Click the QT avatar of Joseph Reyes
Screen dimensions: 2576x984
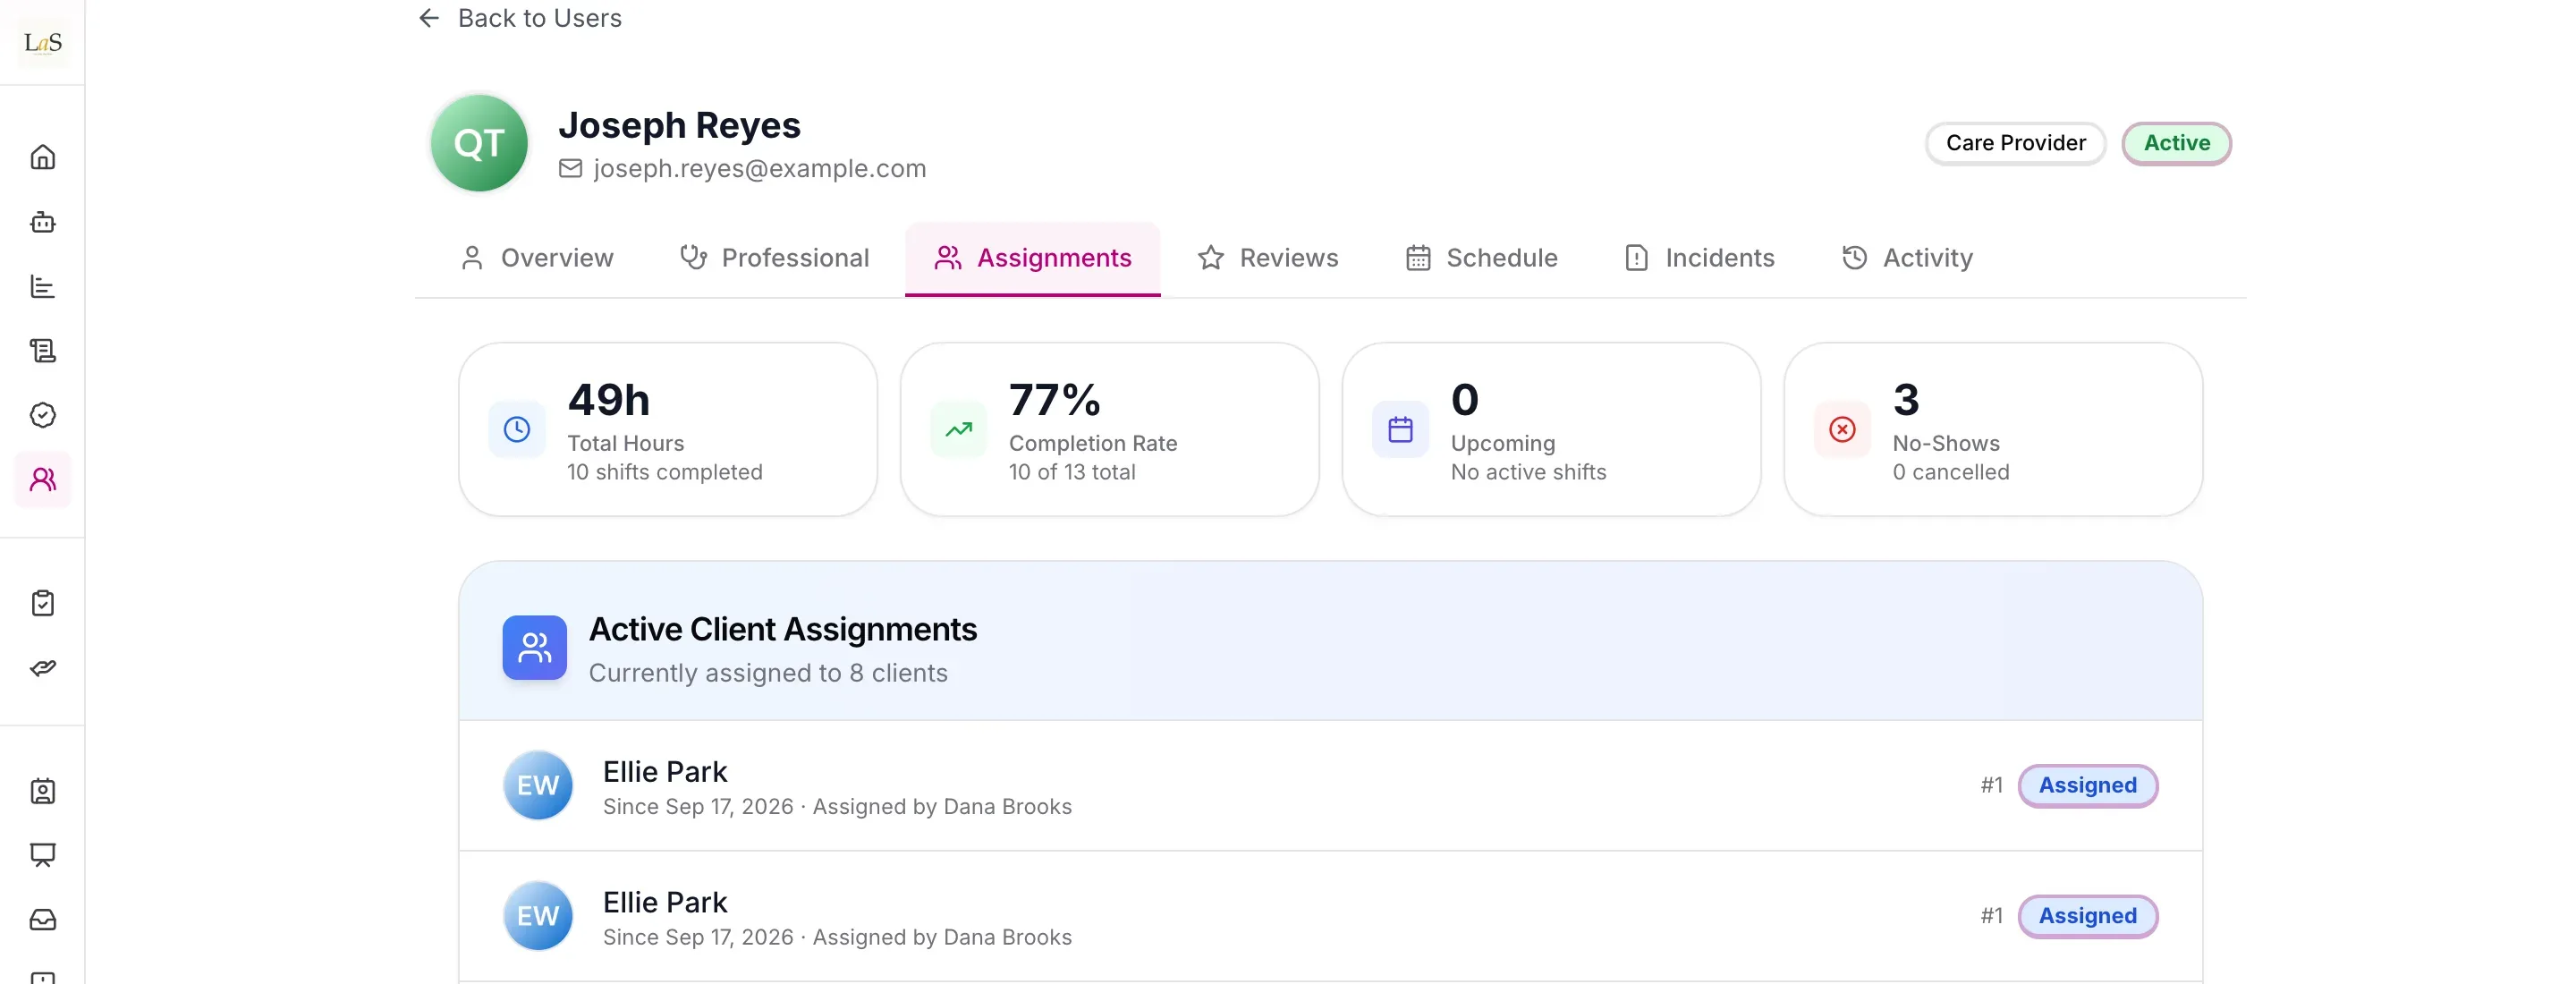click(479, 143)
